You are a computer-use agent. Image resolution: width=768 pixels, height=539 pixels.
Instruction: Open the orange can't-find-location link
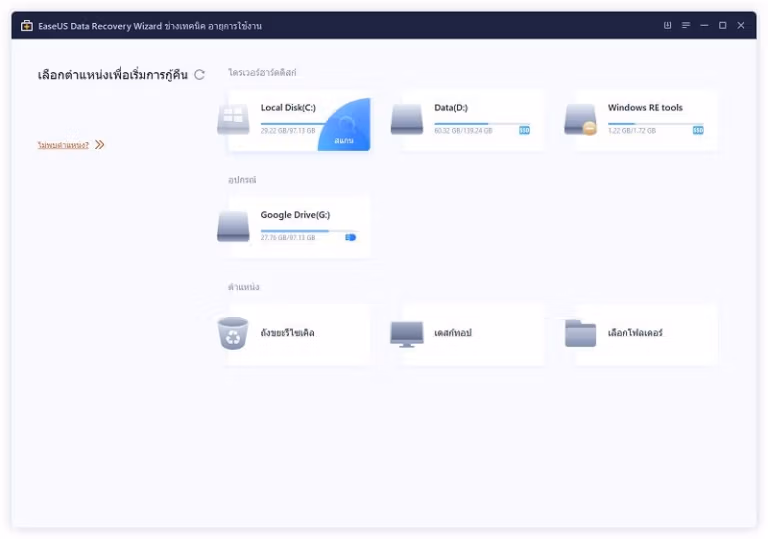[x=63, y=145]
